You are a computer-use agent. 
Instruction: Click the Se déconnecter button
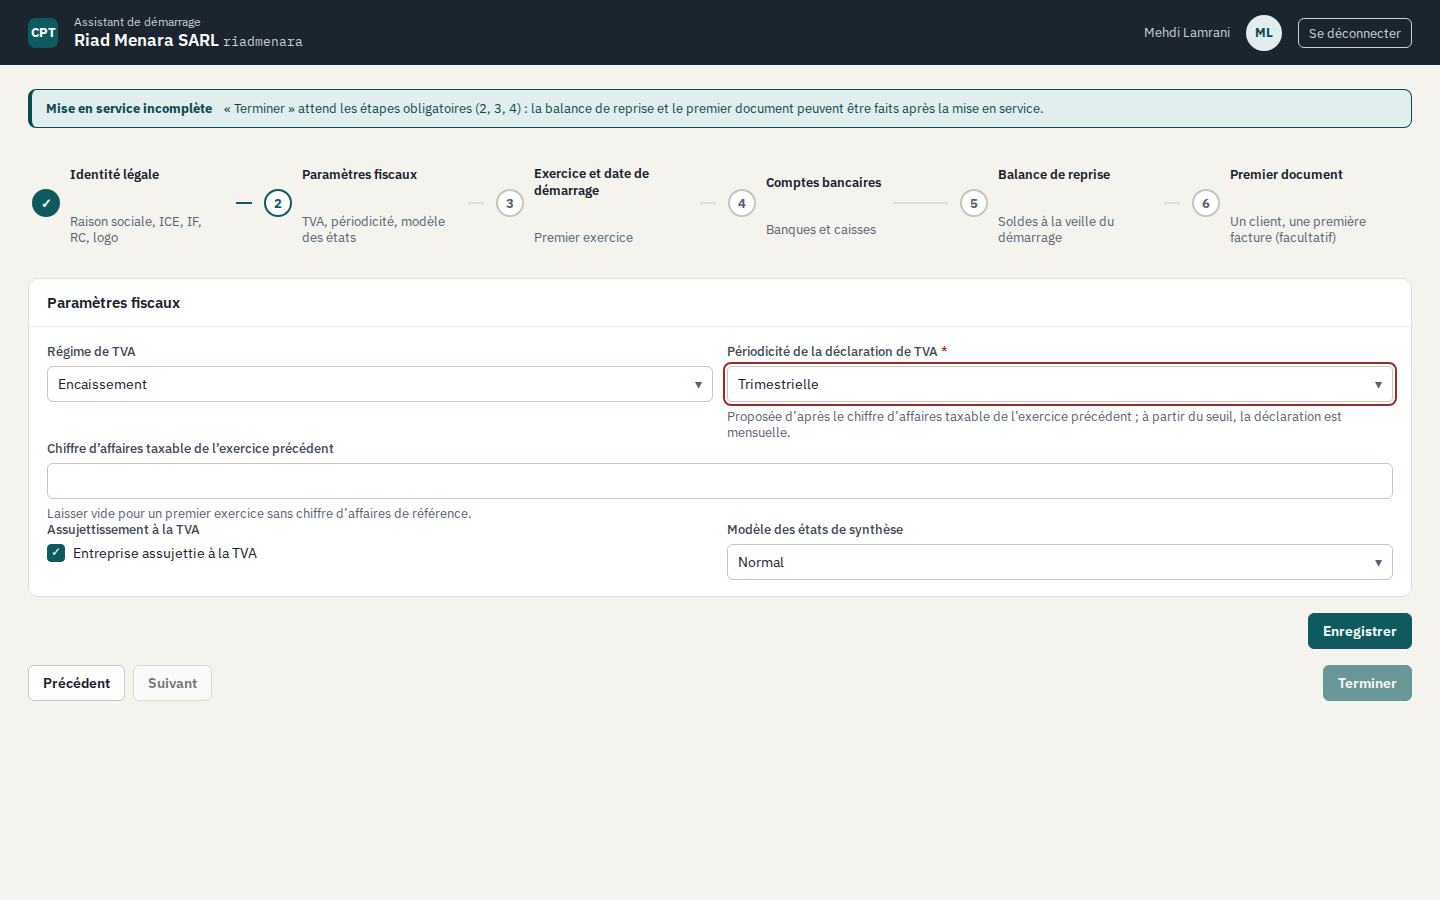[1355, 33]
